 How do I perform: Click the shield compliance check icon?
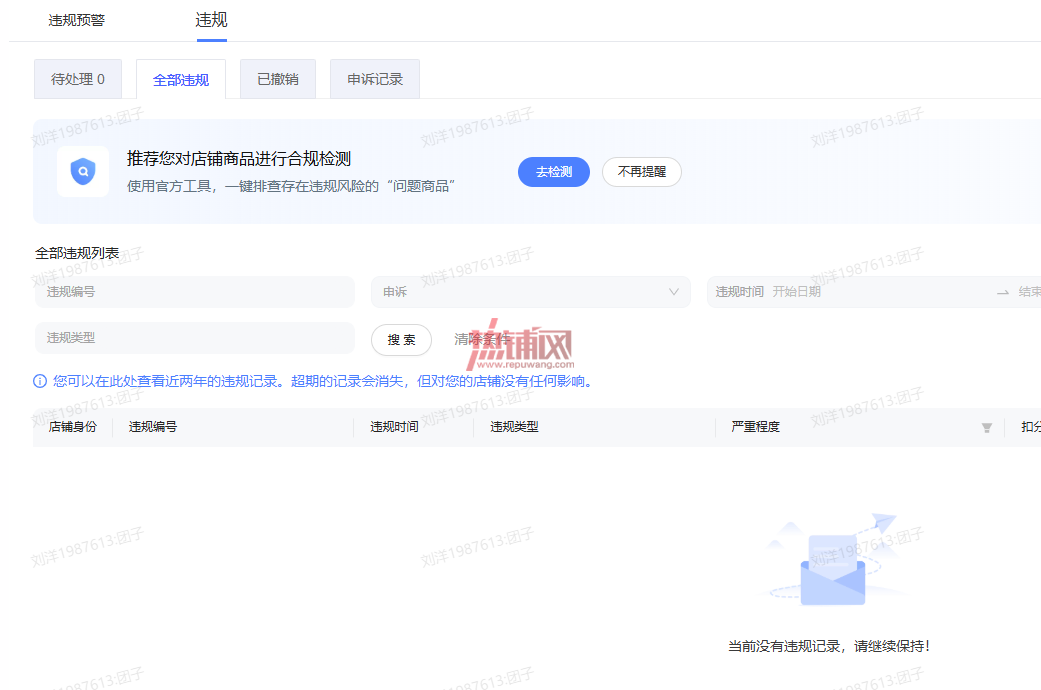(x=83, y=171)
